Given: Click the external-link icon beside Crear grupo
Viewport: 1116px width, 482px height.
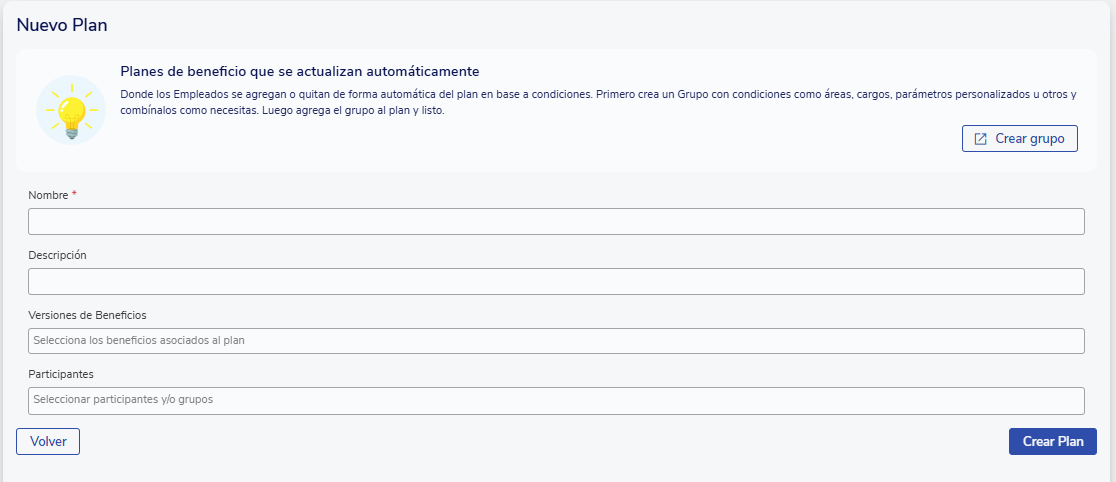Looking at the screenshot, I should point(980,139).
